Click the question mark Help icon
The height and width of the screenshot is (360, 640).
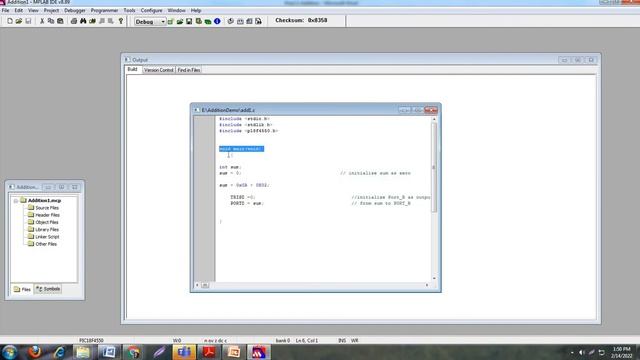(x=121, y=21)
